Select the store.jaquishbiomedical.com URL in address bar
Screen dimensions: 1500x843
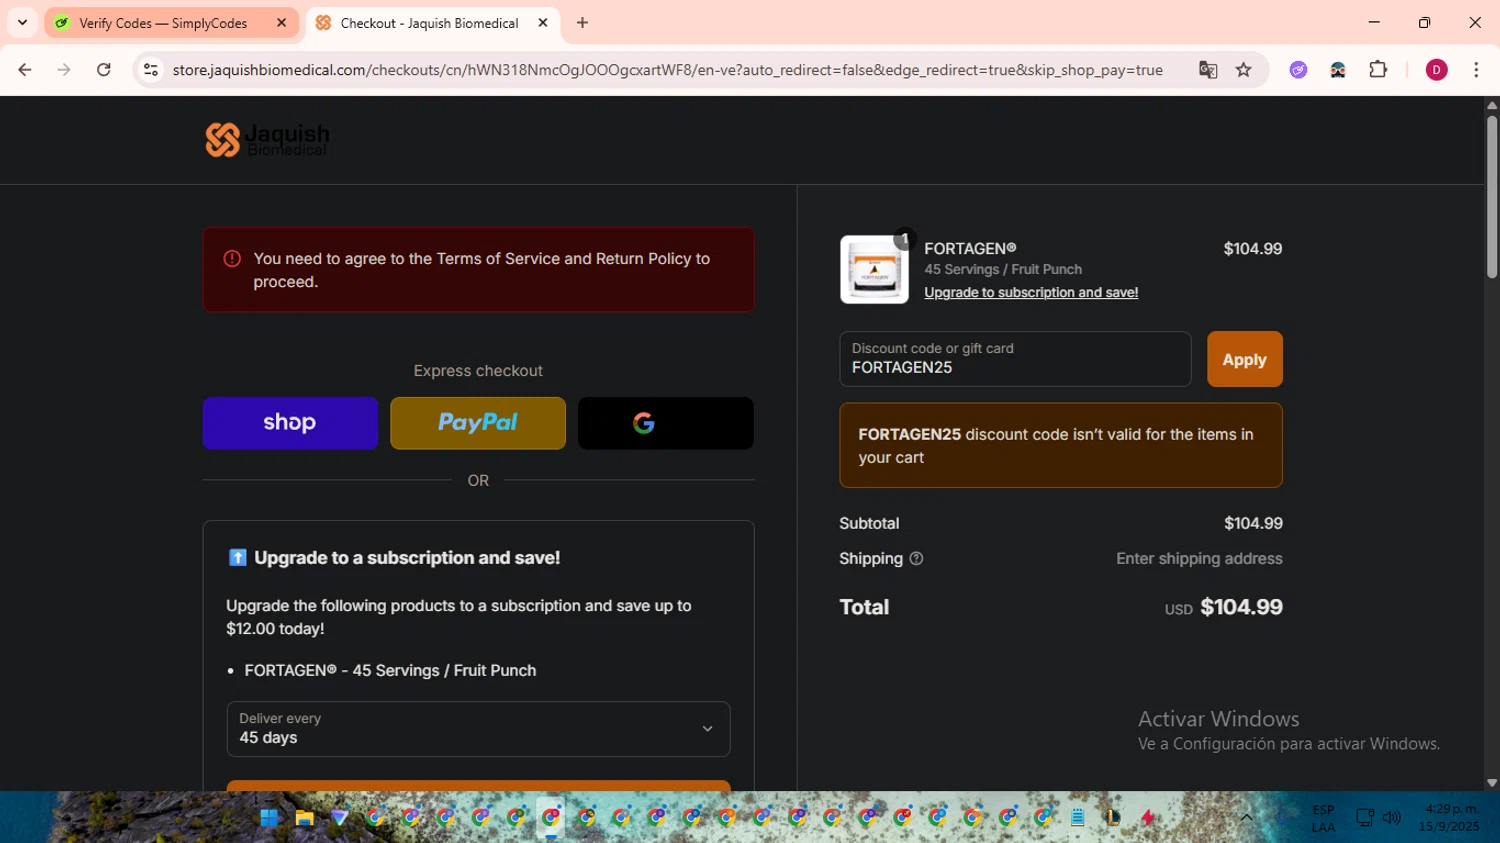[667, 70]
